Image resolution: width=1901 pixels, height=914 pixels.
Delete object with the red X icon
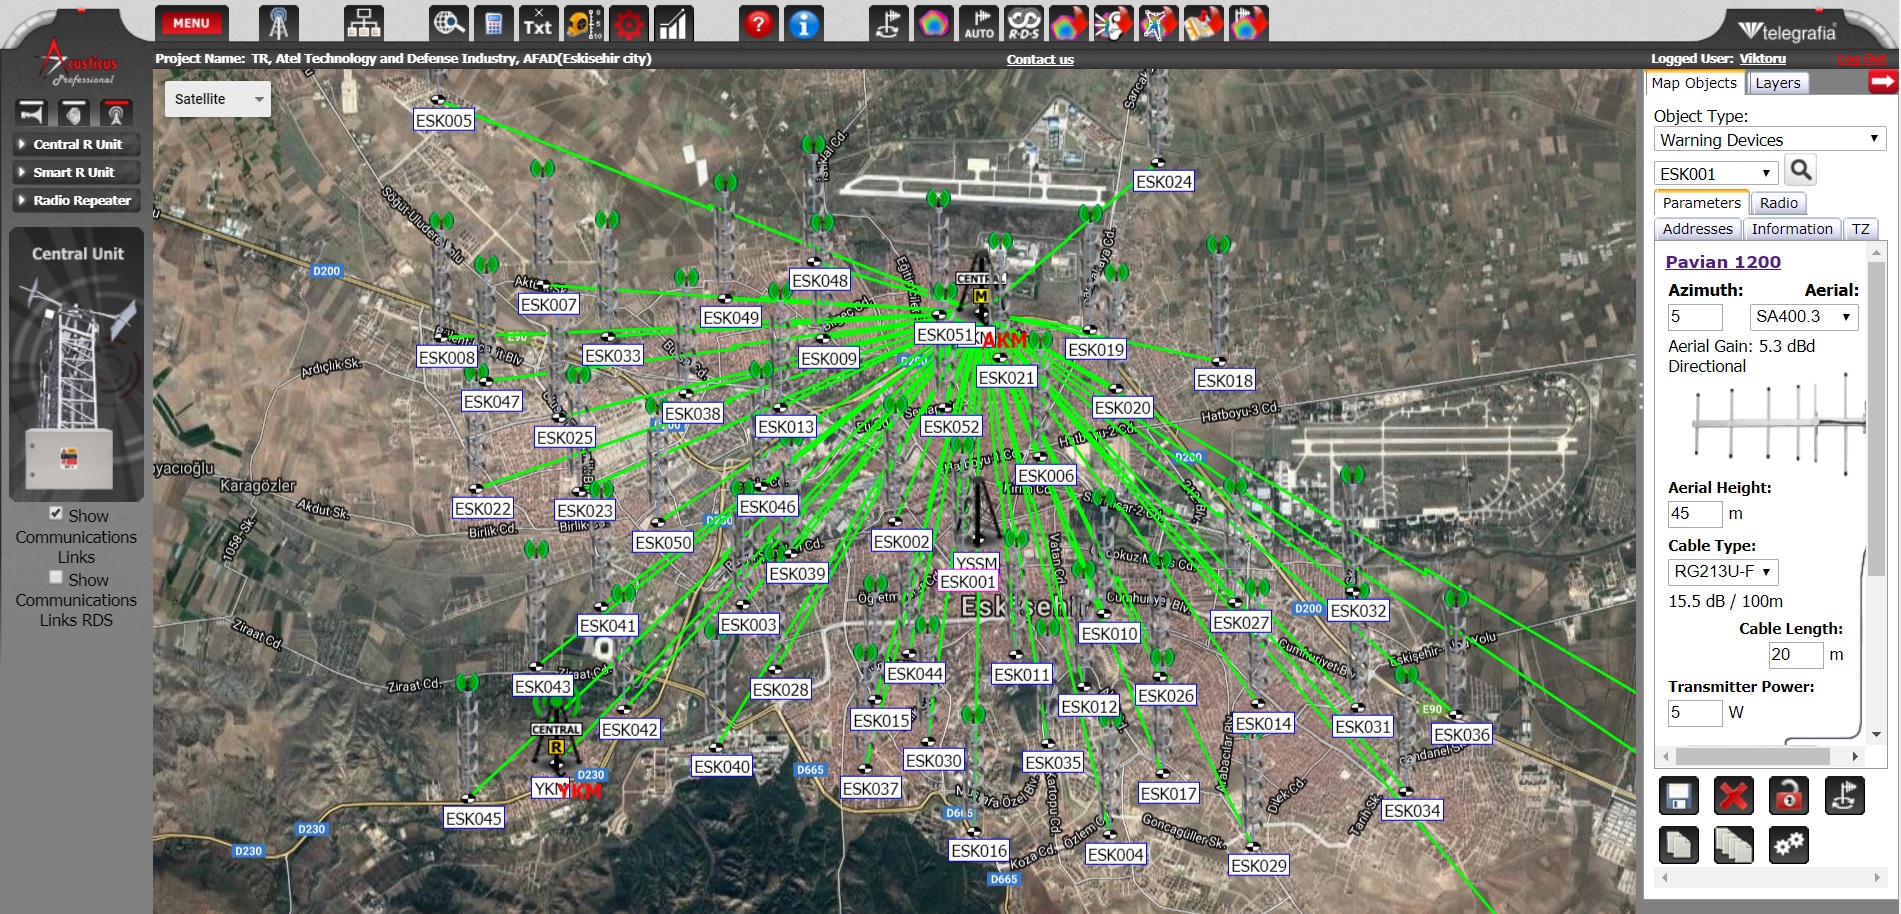[1734, 796]
